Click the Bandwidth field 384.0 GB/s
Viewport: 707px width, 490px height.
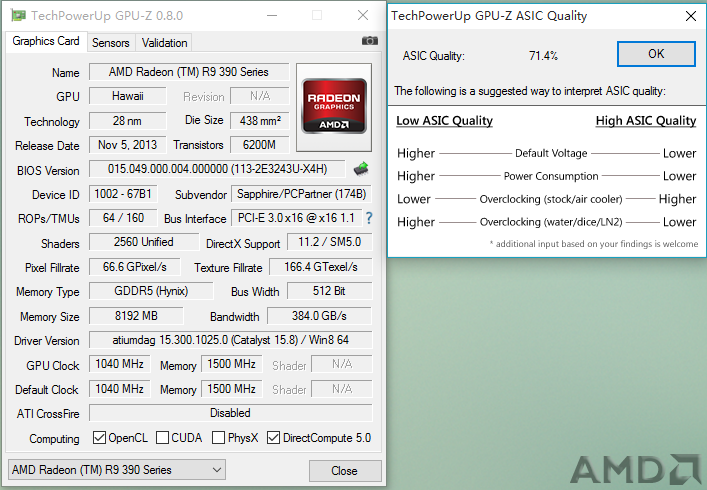(319, 316)
